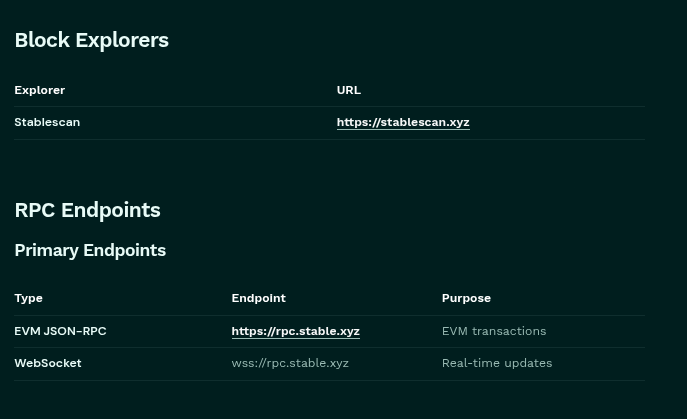The width and height of the screenshot is (687, 419).
Task: Click the Real-time updates purpose text
Action: [x=497, y=363]
